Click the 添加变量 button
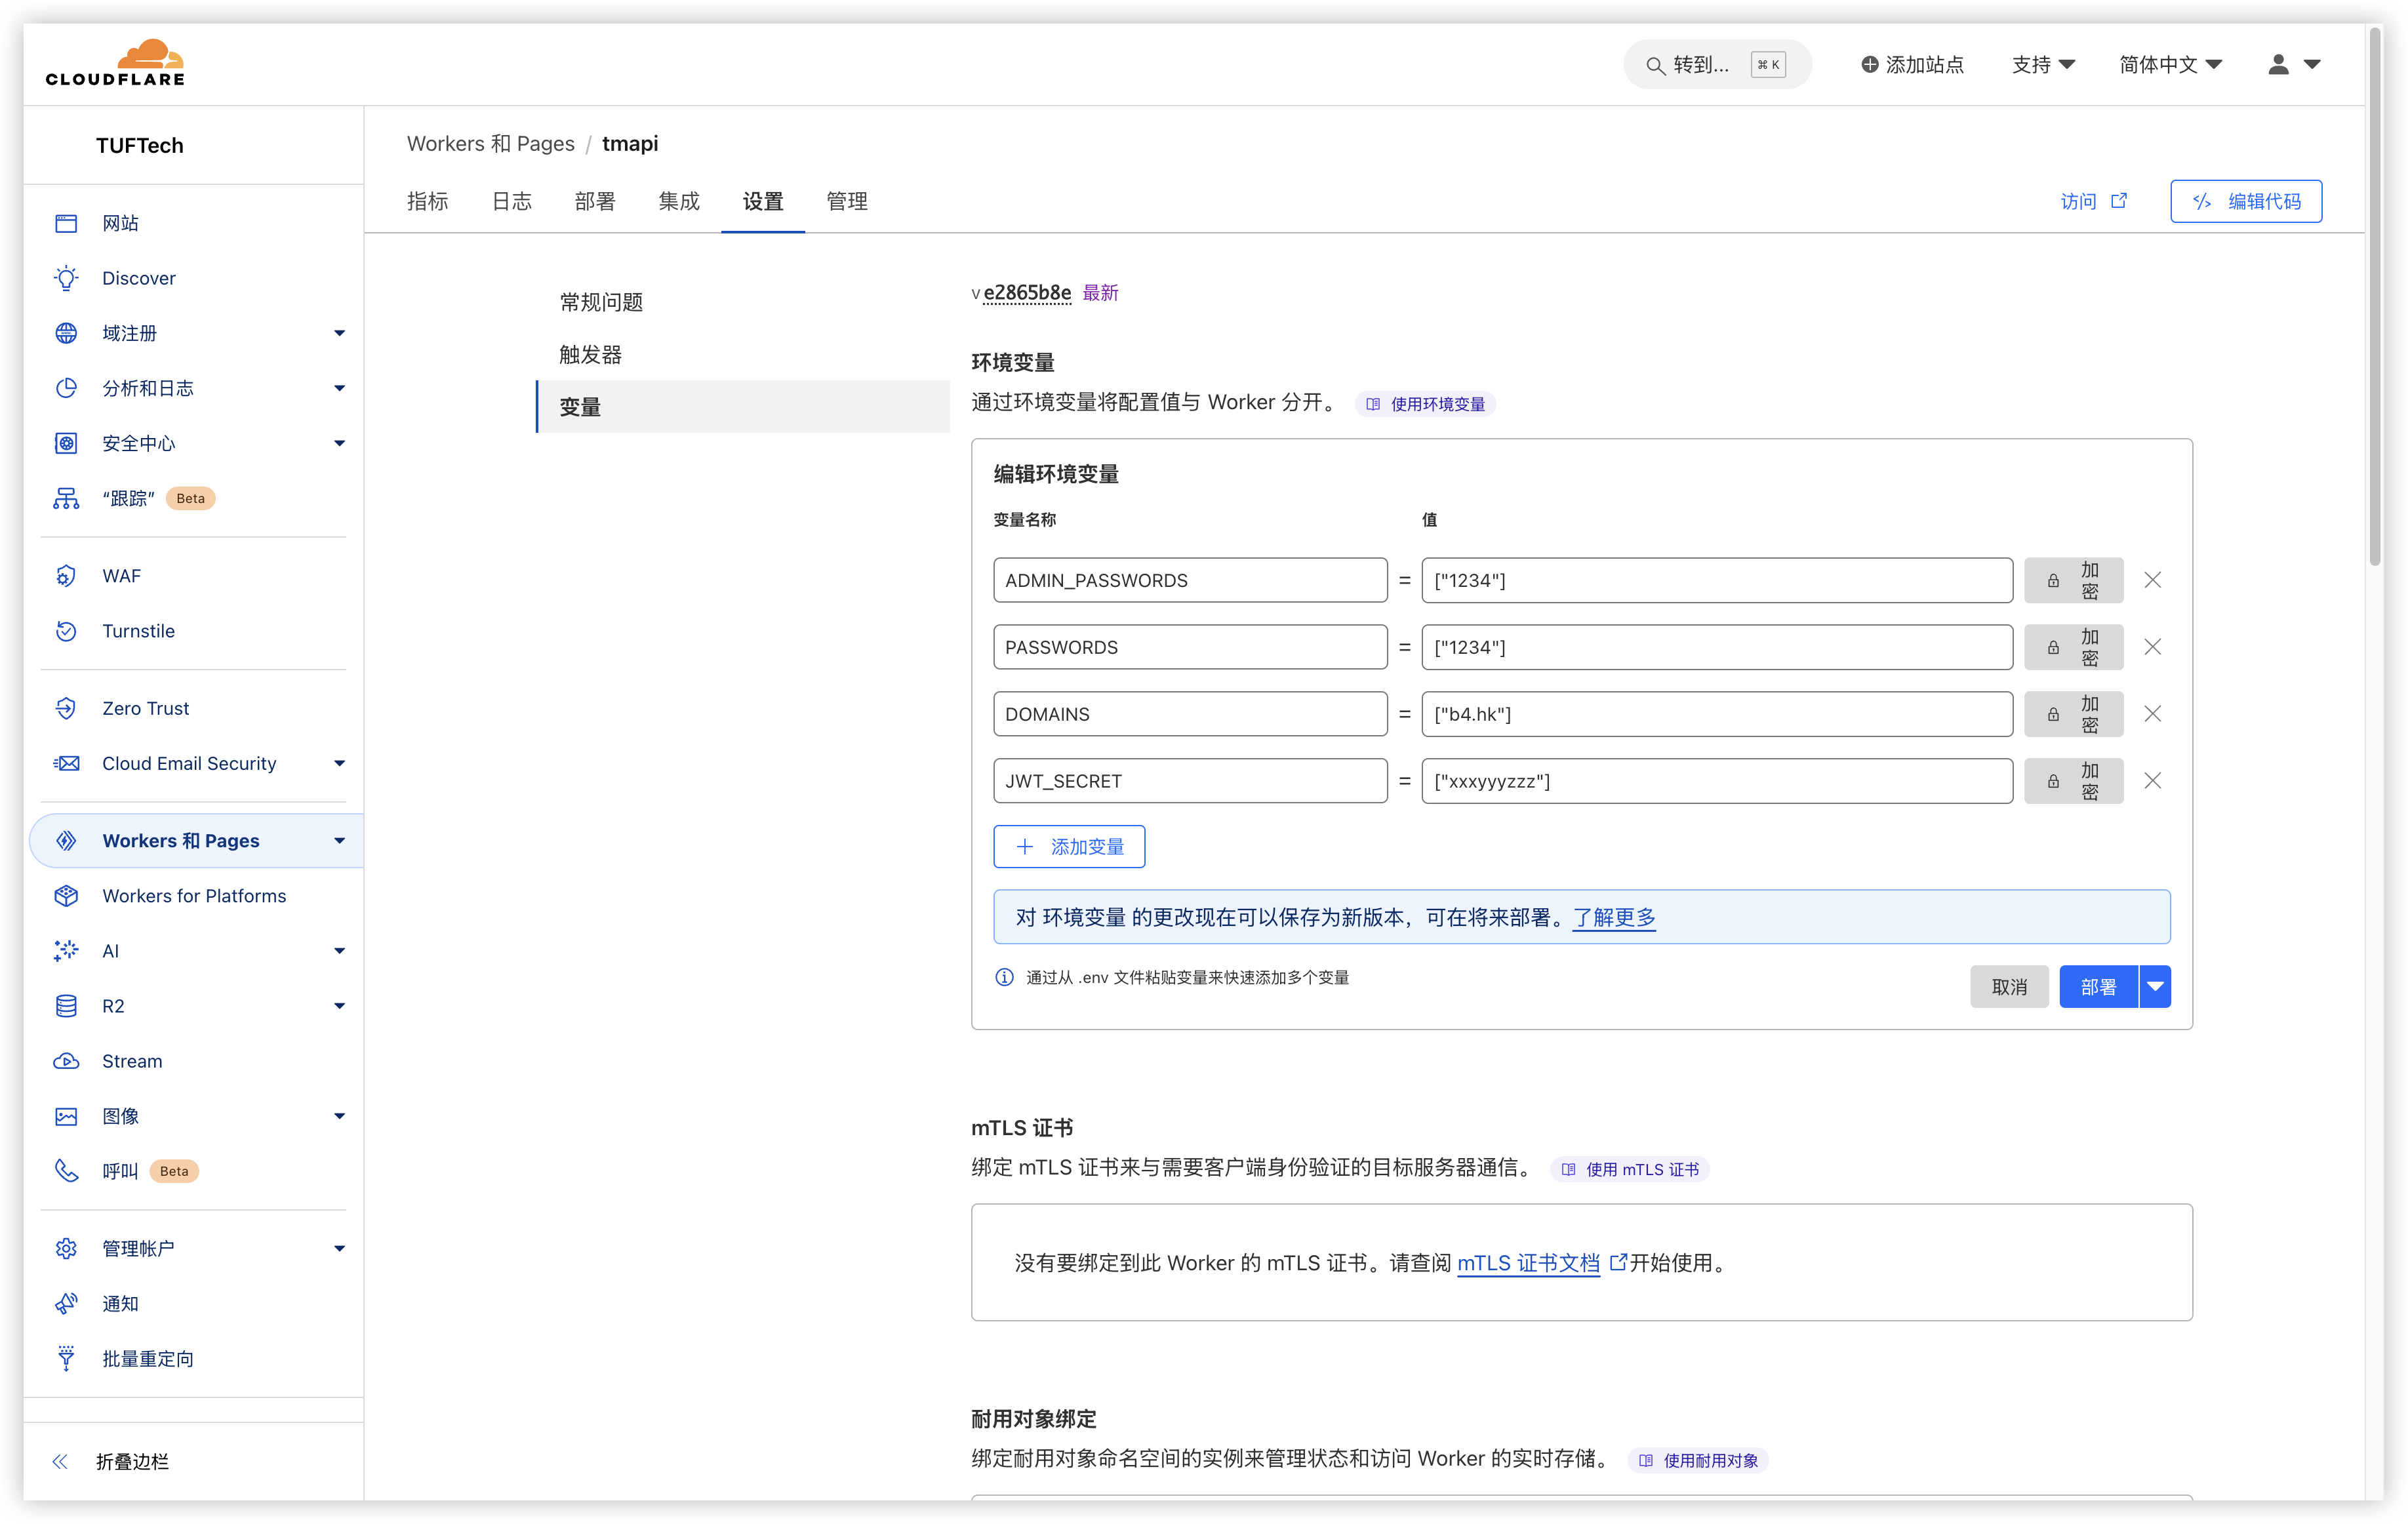Screen dimensions: 2408x1524 1068,847
